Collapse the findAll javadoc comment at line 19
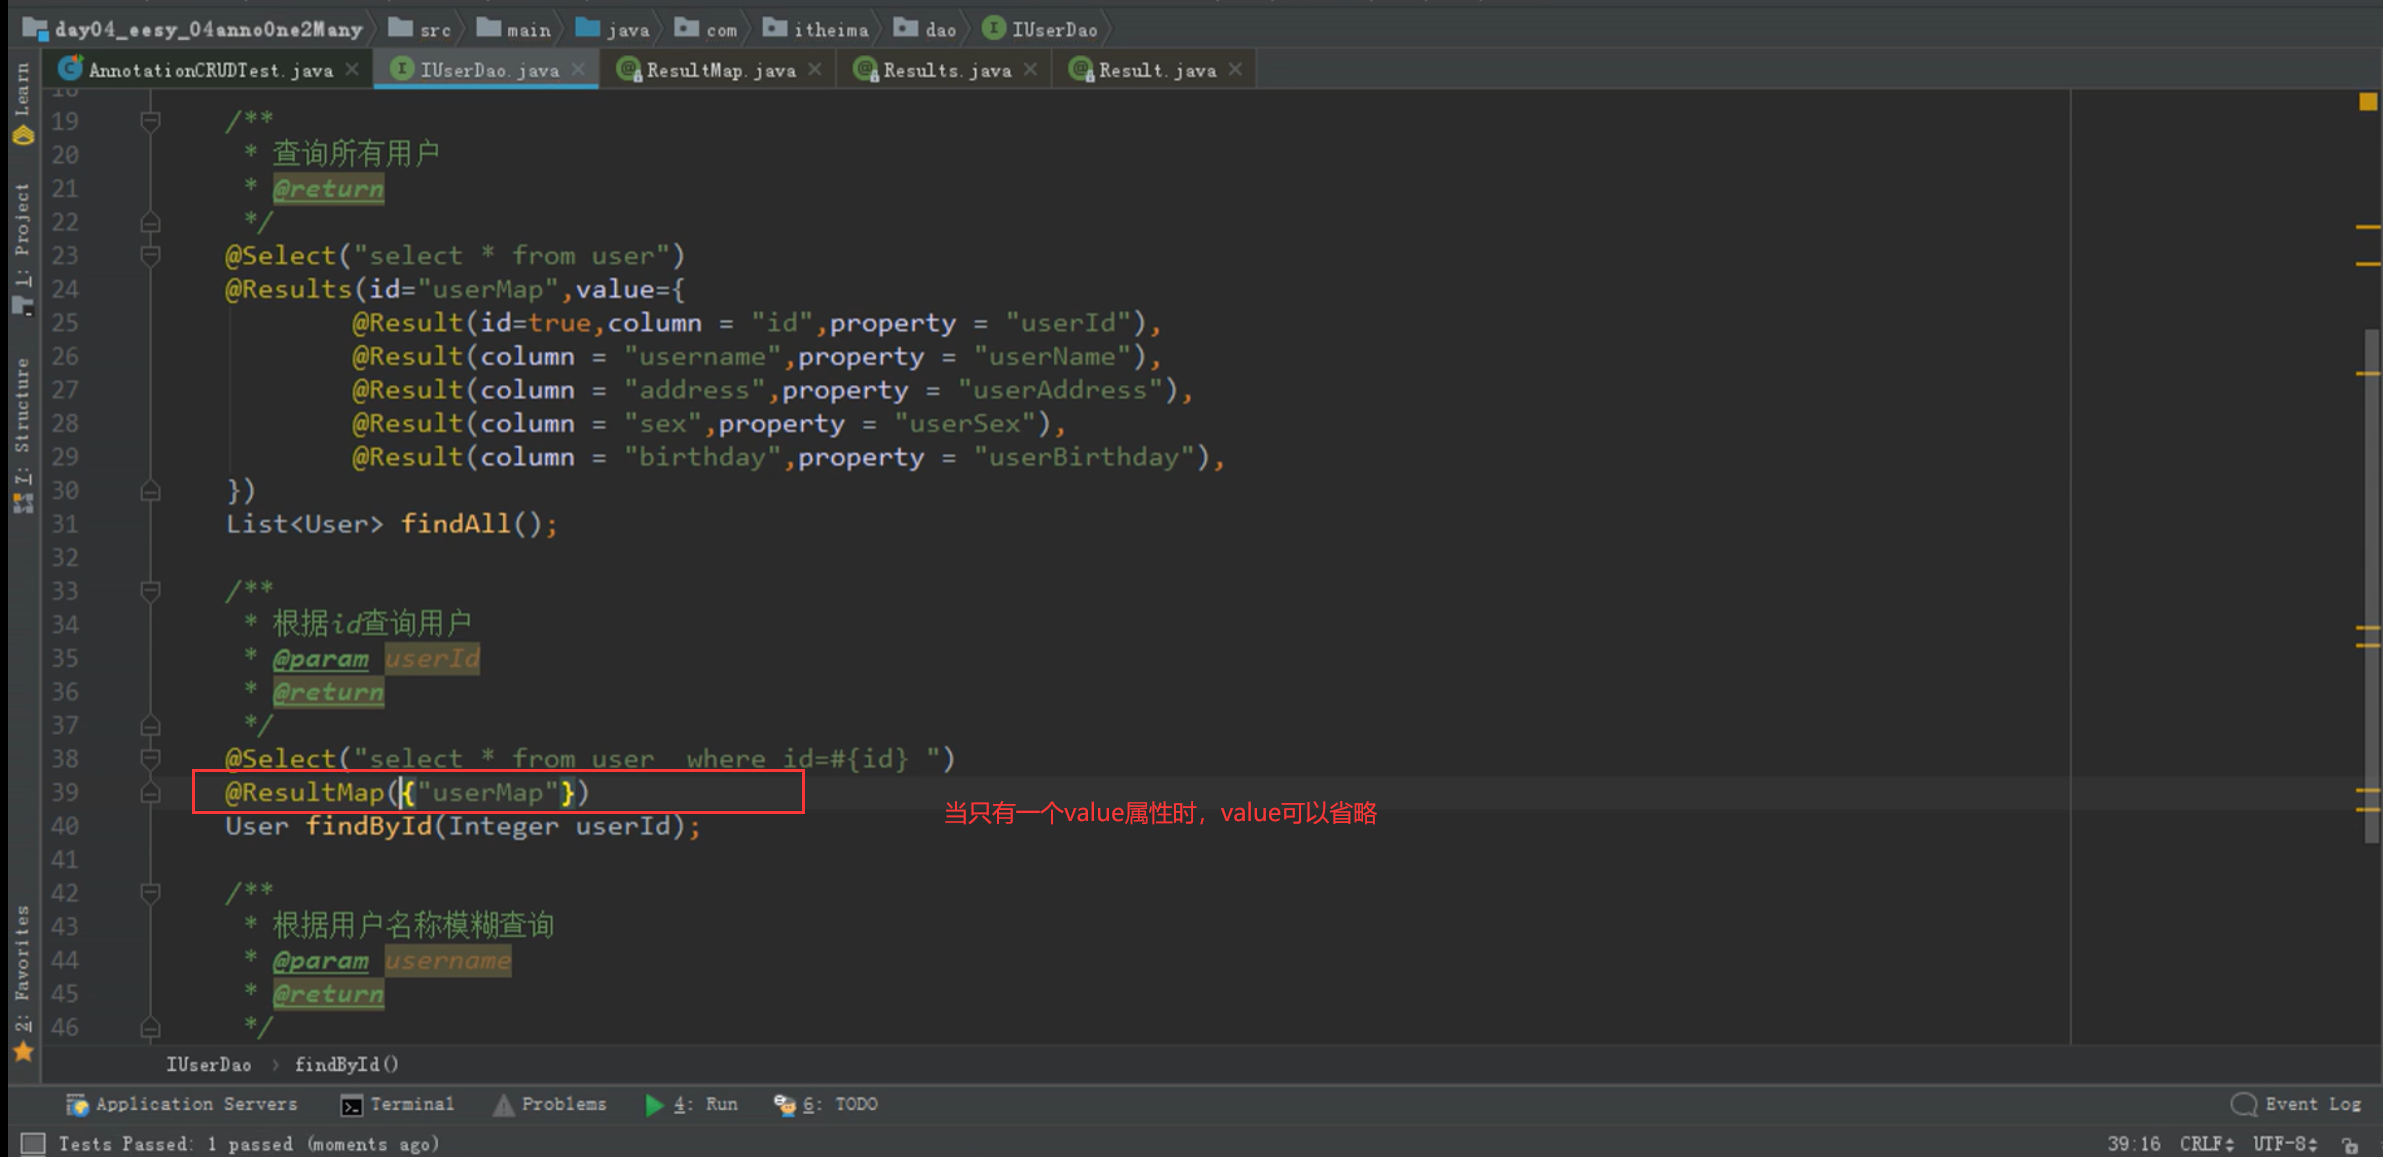The width and height of the screenshot is (2383, 1157). point(150,121)
